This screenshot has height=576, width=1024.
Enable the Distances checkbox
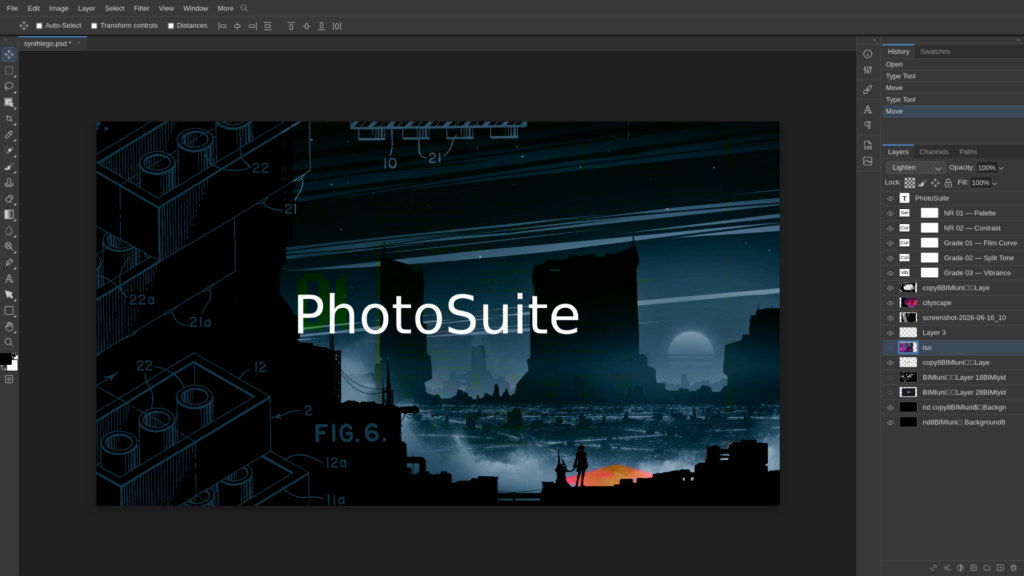tap(170, 26)
